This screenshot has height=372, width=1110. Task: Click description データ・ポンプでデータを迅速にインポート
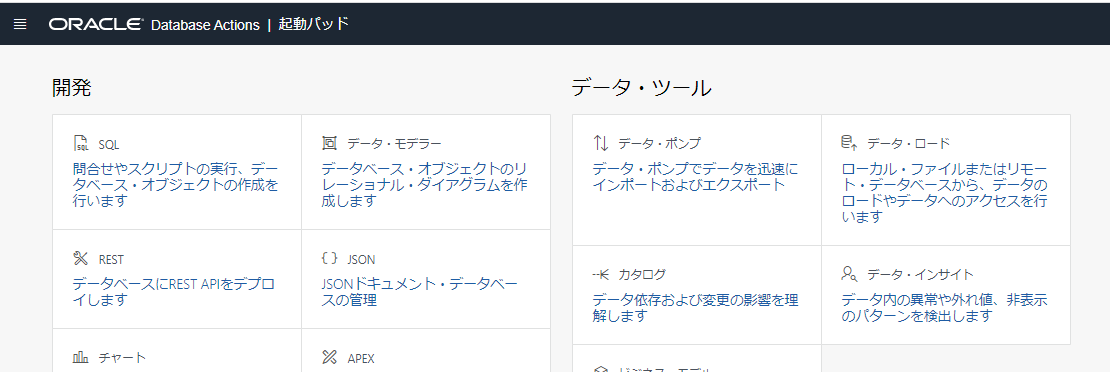(x=695, y=177)
